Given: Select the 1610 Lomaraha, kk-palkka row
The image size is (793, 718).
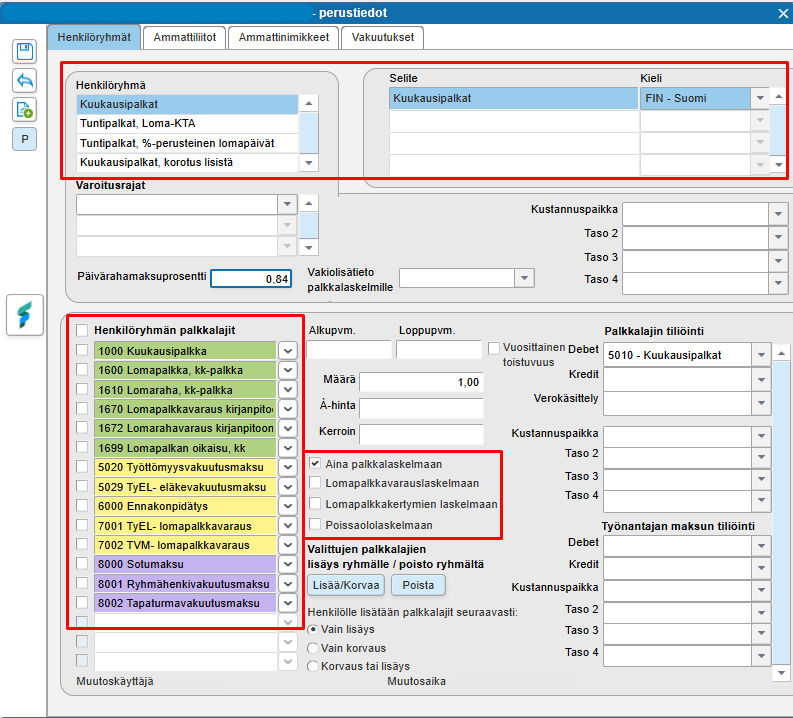Looking at the screenshot, I should 185,390.
